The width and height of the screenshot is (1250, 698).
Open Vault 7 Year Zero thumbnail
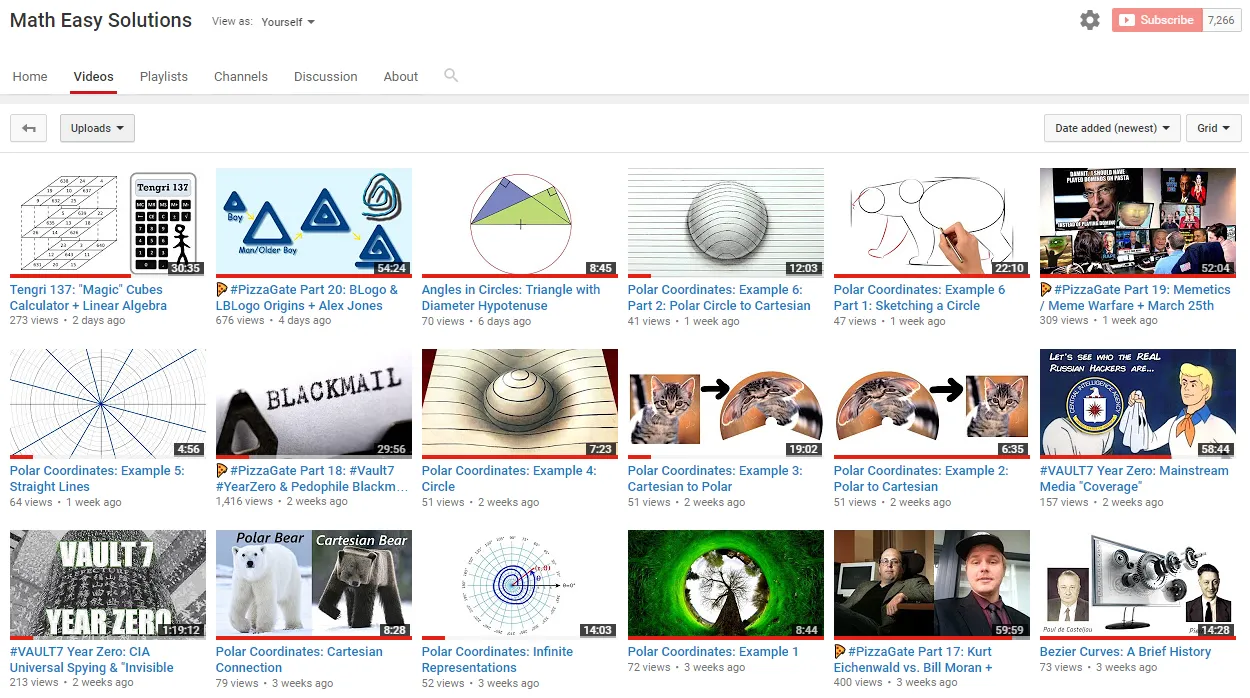pyautogui.click(x=108, y=584)
